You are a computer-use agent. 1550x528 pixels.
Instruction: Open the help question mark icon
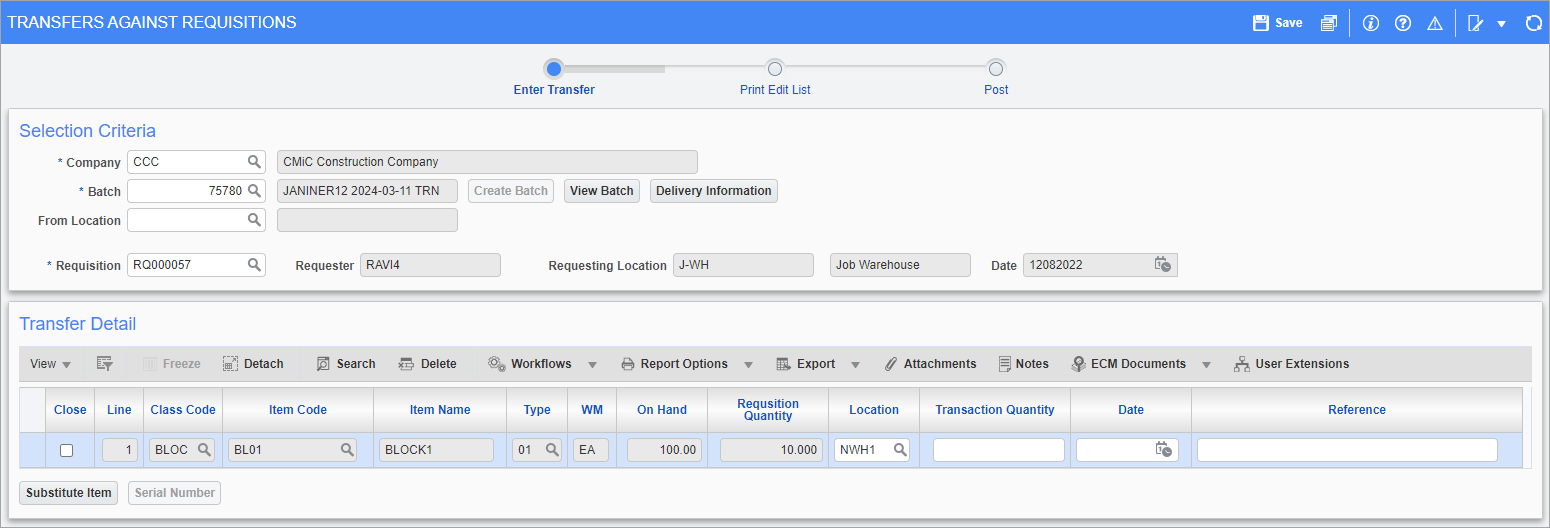coord(1403,22)
